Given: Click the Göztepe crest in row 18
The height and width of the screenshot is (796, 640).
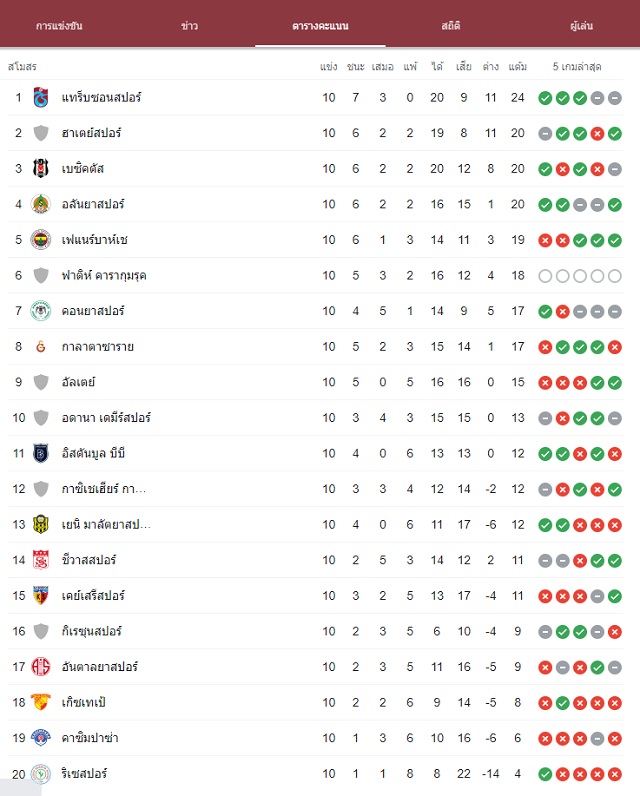Looking at the screenshot, I should click(x=41, y=702).
